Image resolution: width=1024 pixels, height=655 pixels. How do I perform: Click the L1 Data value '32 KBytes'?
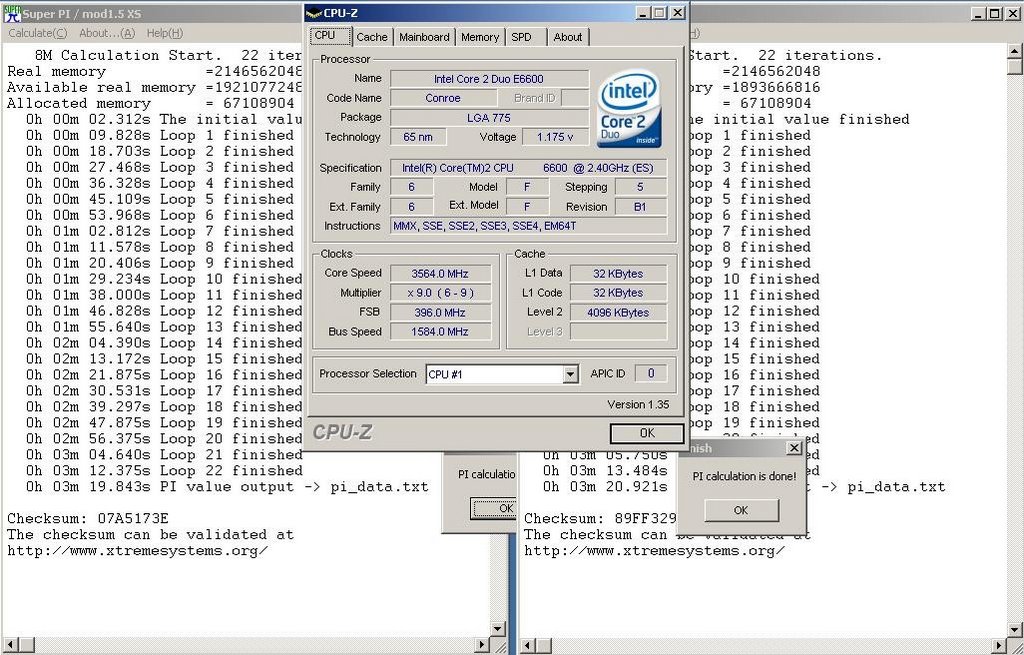click(618, 274)
